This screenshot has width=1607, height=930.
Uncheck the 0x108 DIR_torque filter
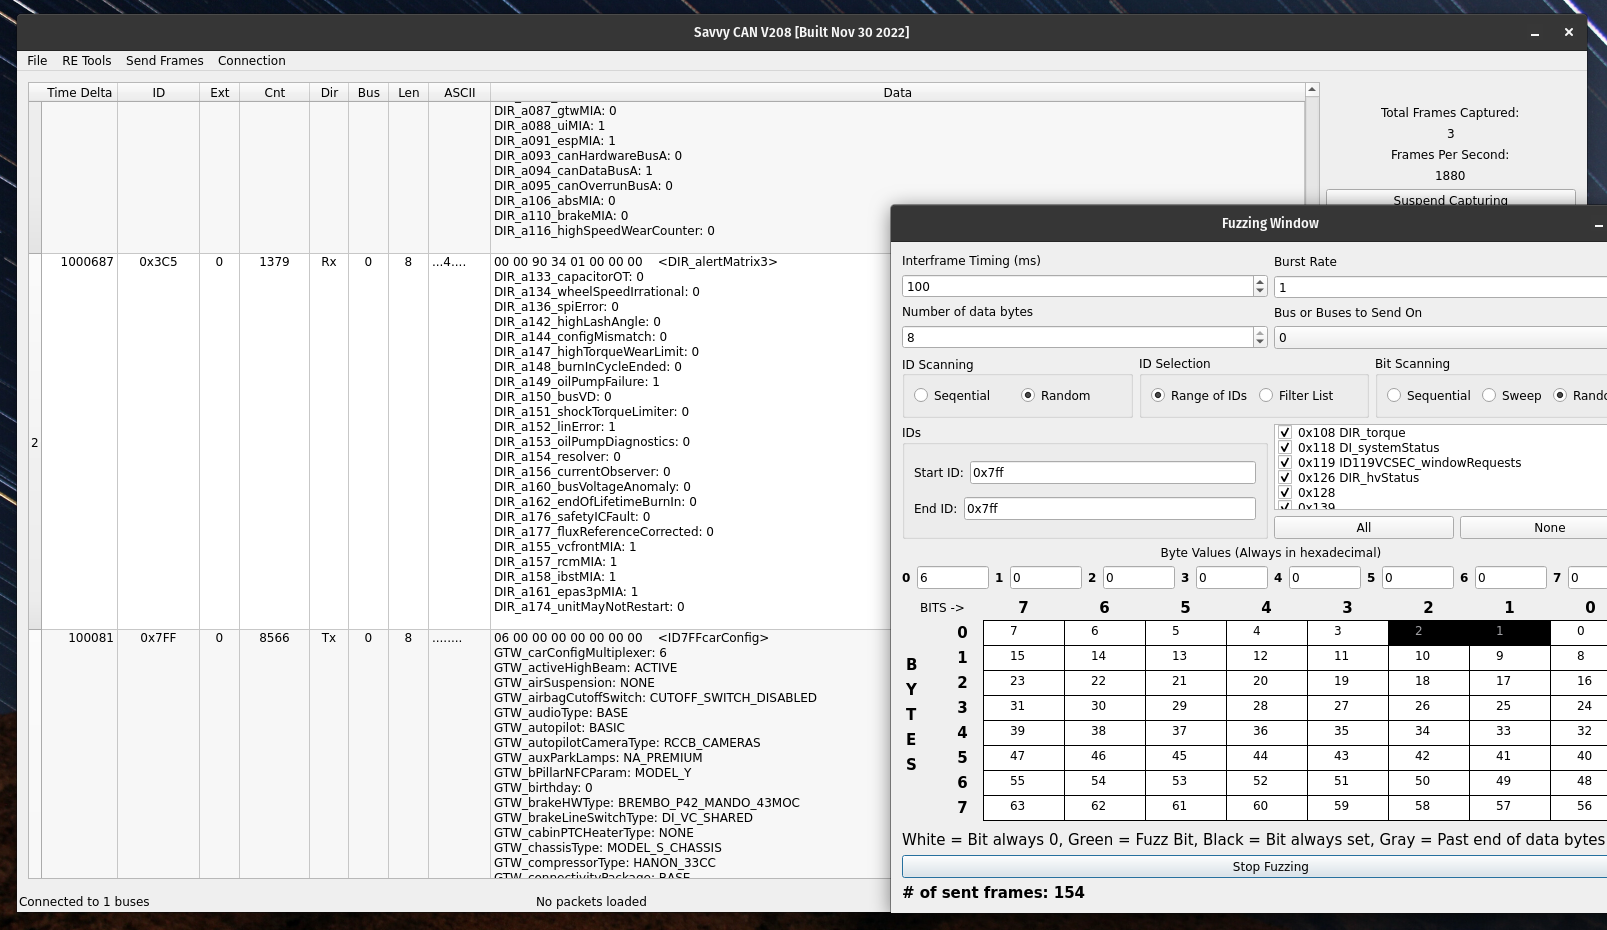point(1285,433)
